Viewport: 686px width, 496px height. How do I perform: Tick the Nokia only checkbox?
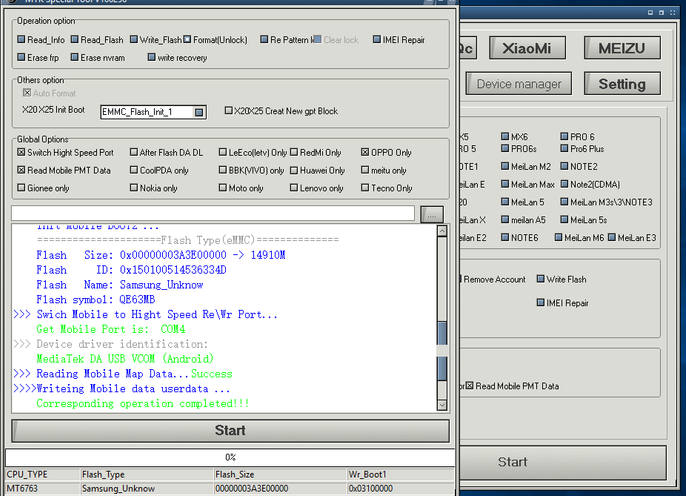[x=134, y=187]
